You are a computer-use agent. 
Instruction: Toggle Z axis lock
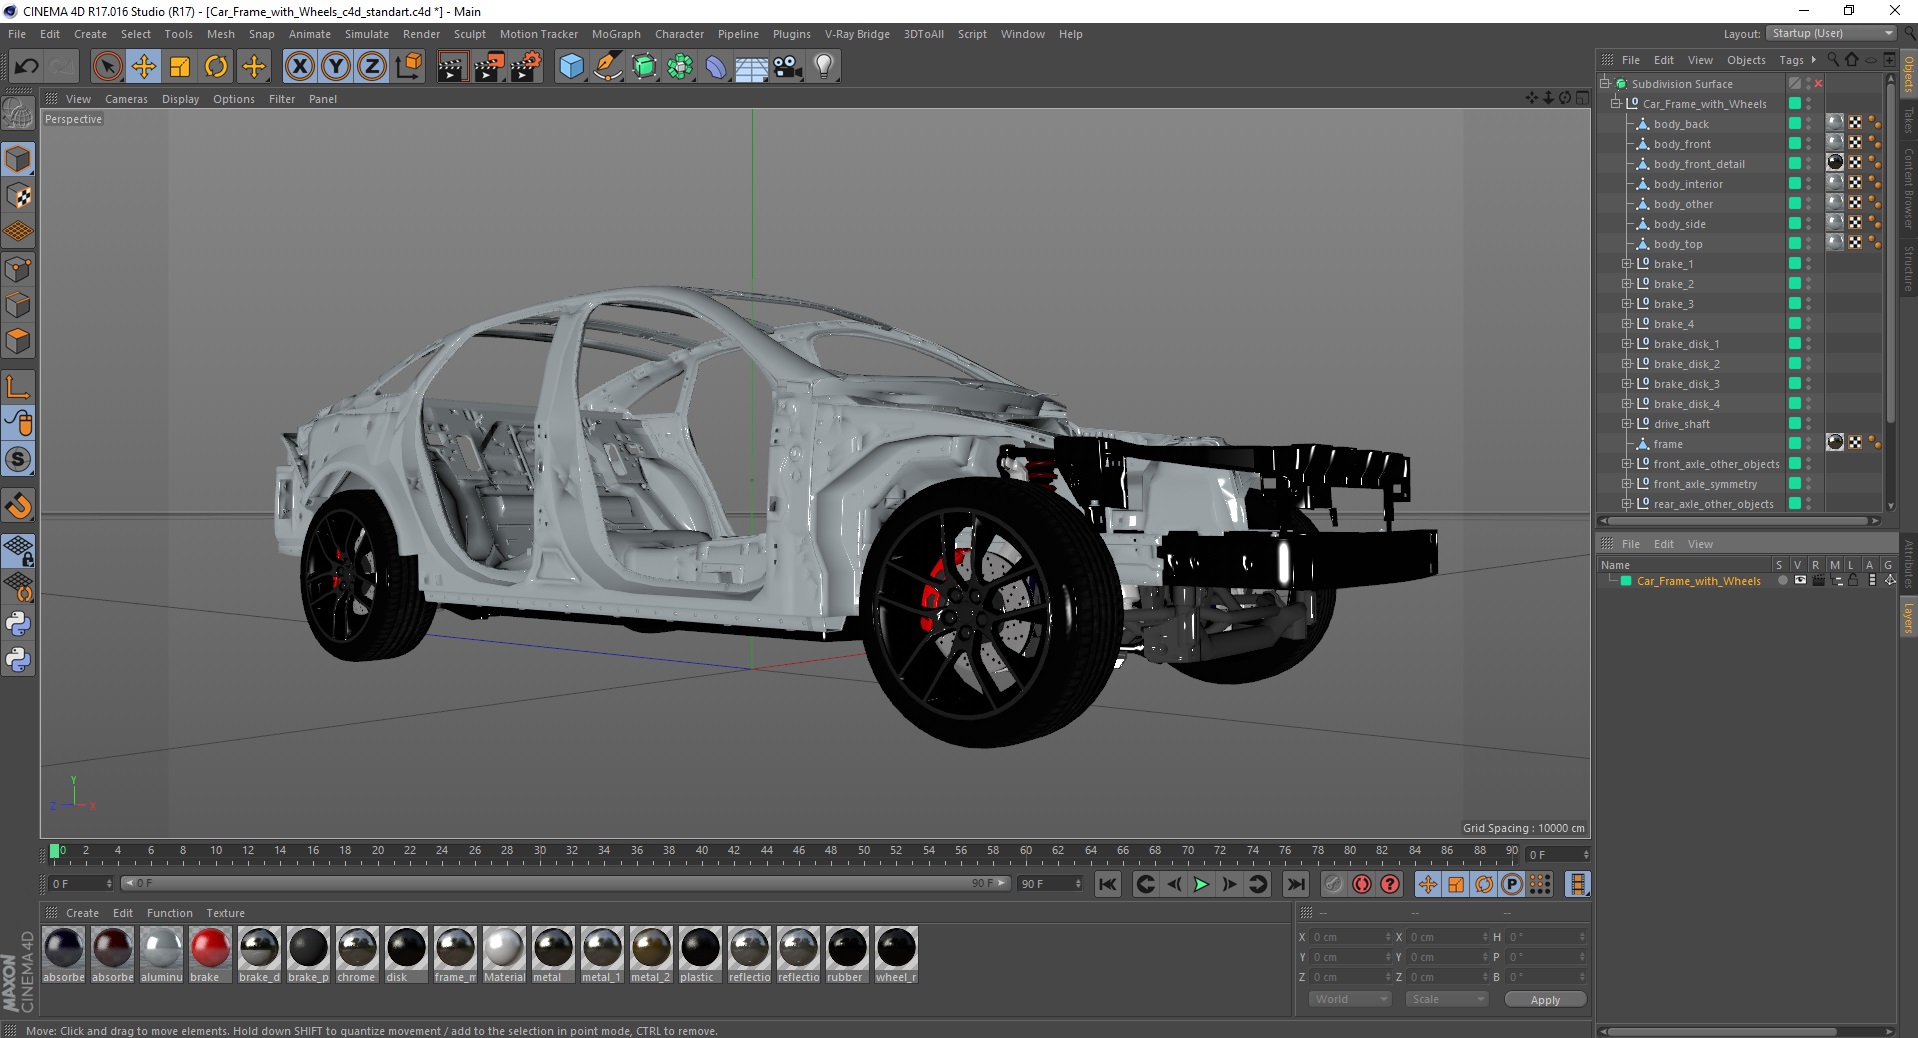372,67
